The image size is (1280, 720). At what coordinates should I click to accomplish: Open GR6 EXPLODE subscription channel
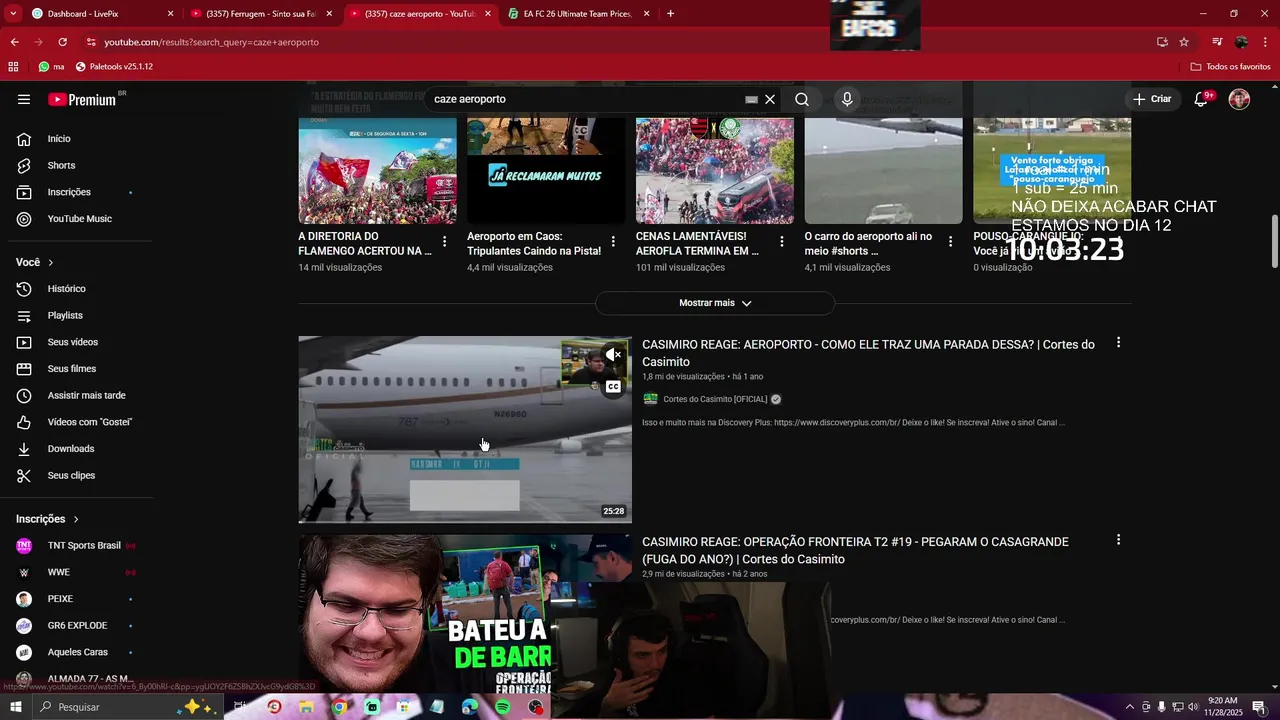click(77, 625)
